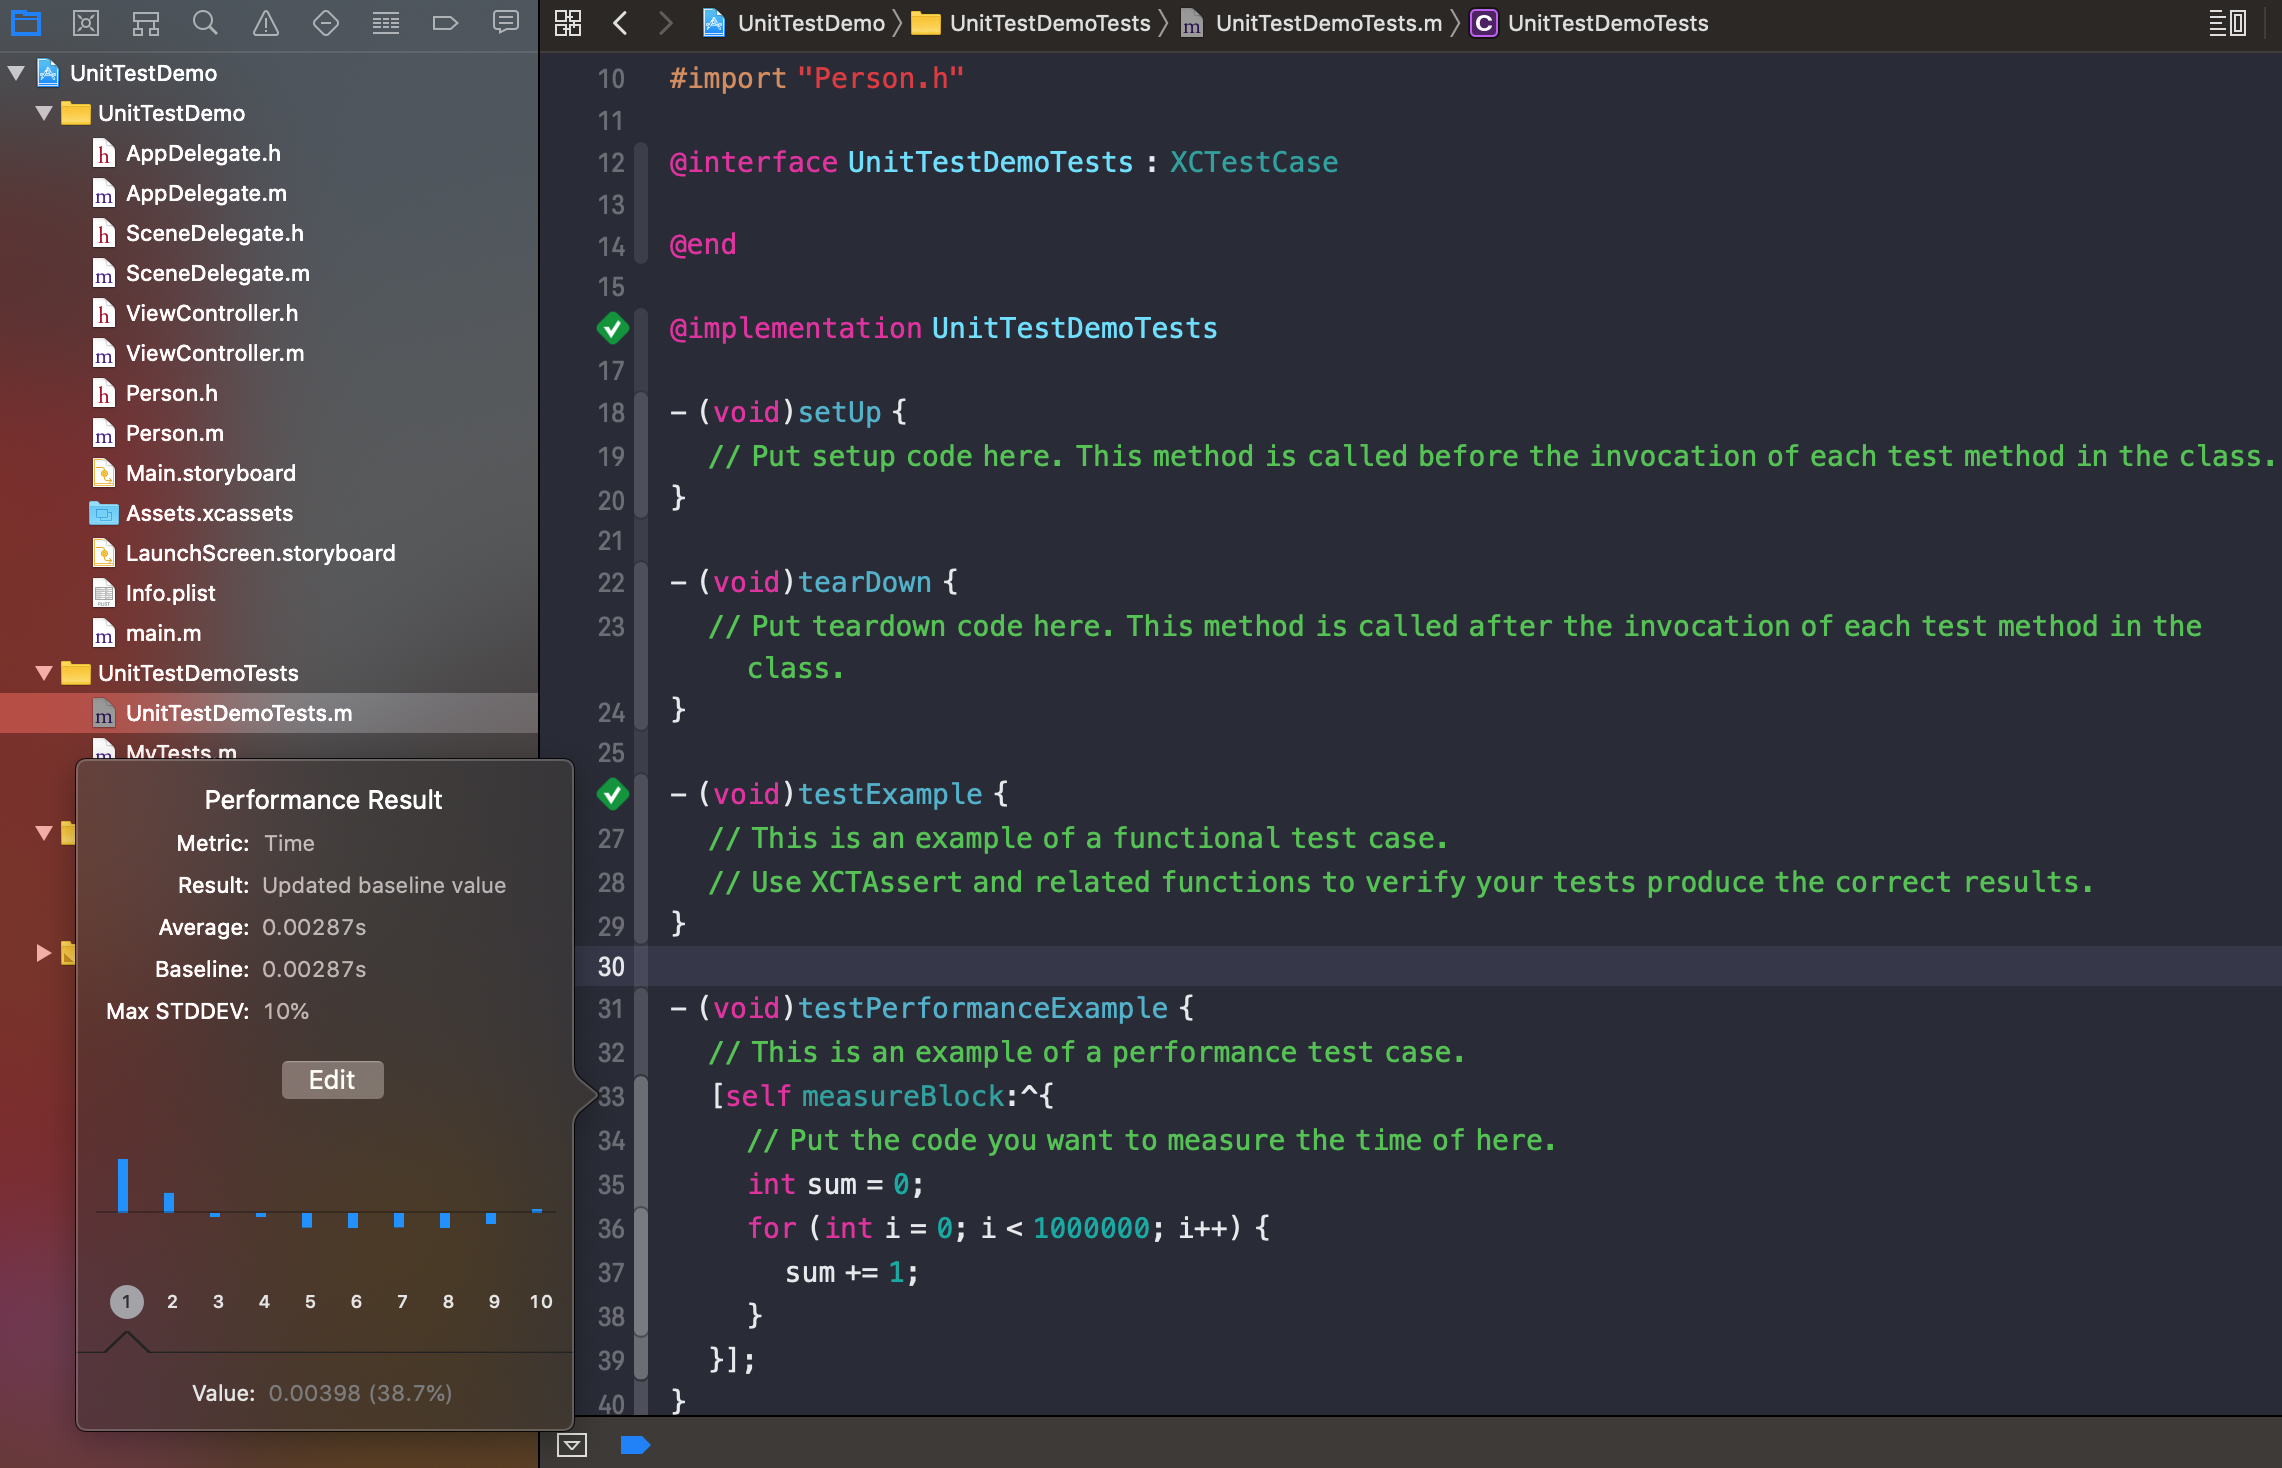Click the Edit button in Performance Result
Image resolution: width=2282 pixels, height=1468 pixels.
coord(332,1080)
